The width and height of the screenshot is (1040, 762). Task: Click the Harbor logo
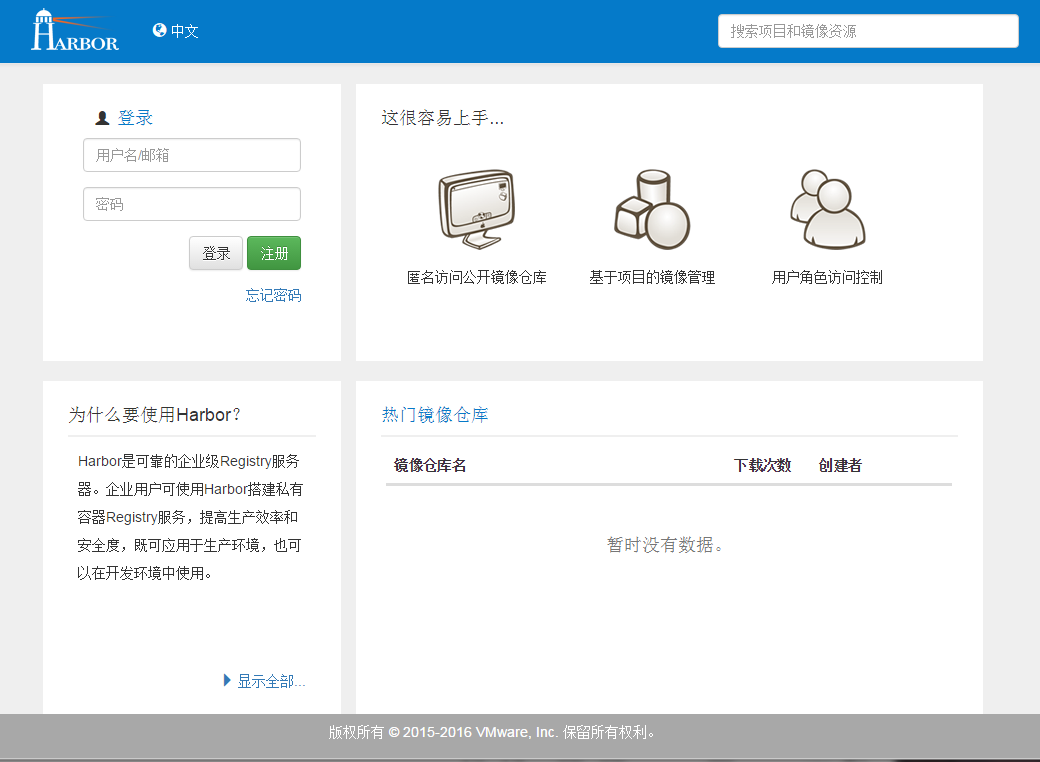75,31
